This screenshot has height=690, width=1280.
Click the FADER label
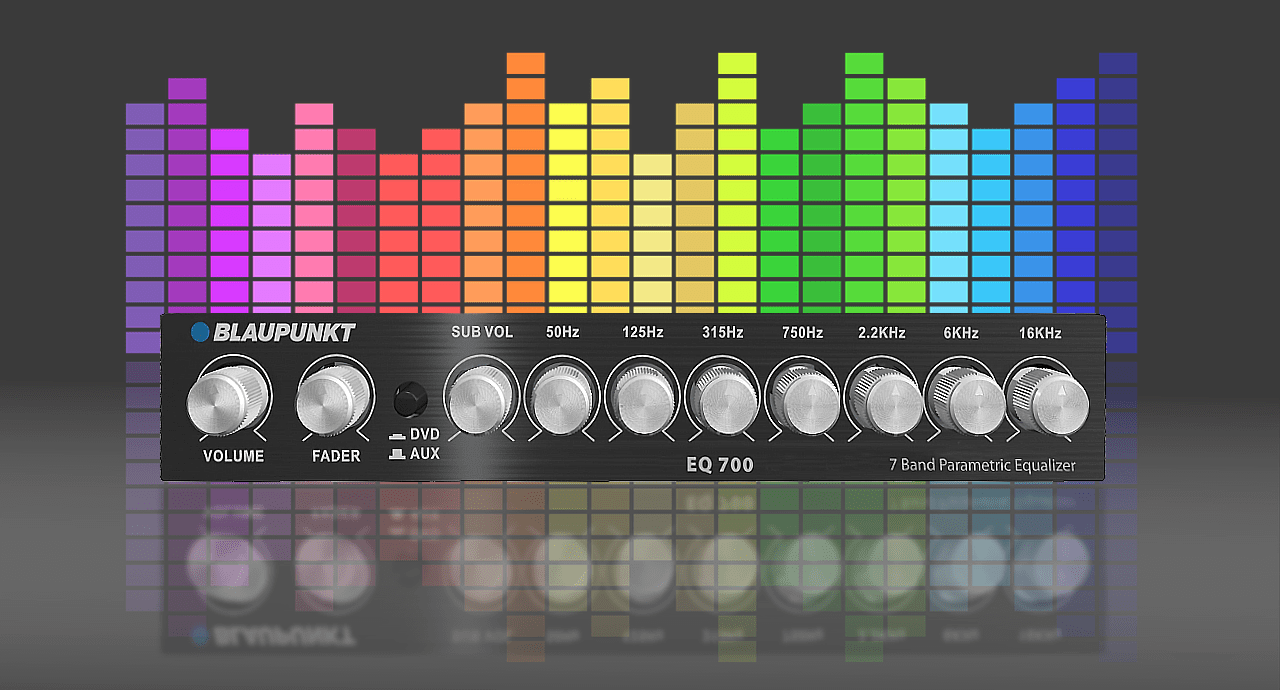tap(338, 456)
